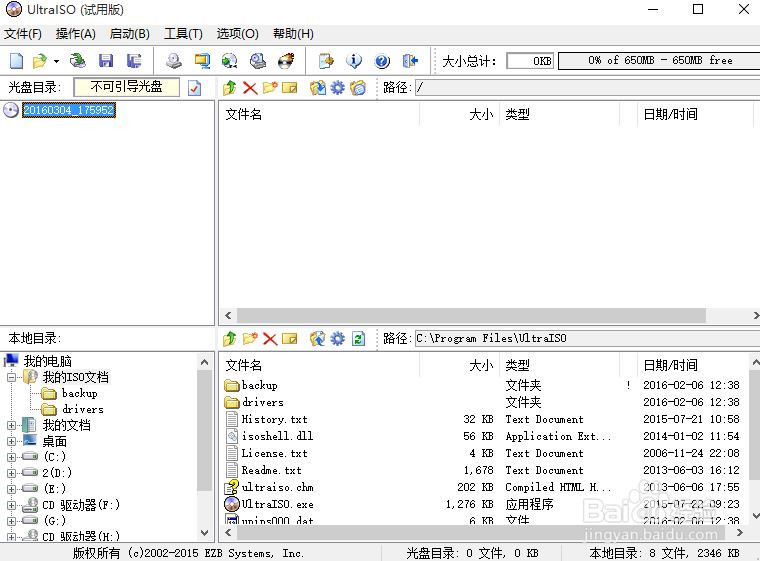Screen dimensions: 760x561
Task: Click the image pane horizontal scrollbar
Action: 471,316
